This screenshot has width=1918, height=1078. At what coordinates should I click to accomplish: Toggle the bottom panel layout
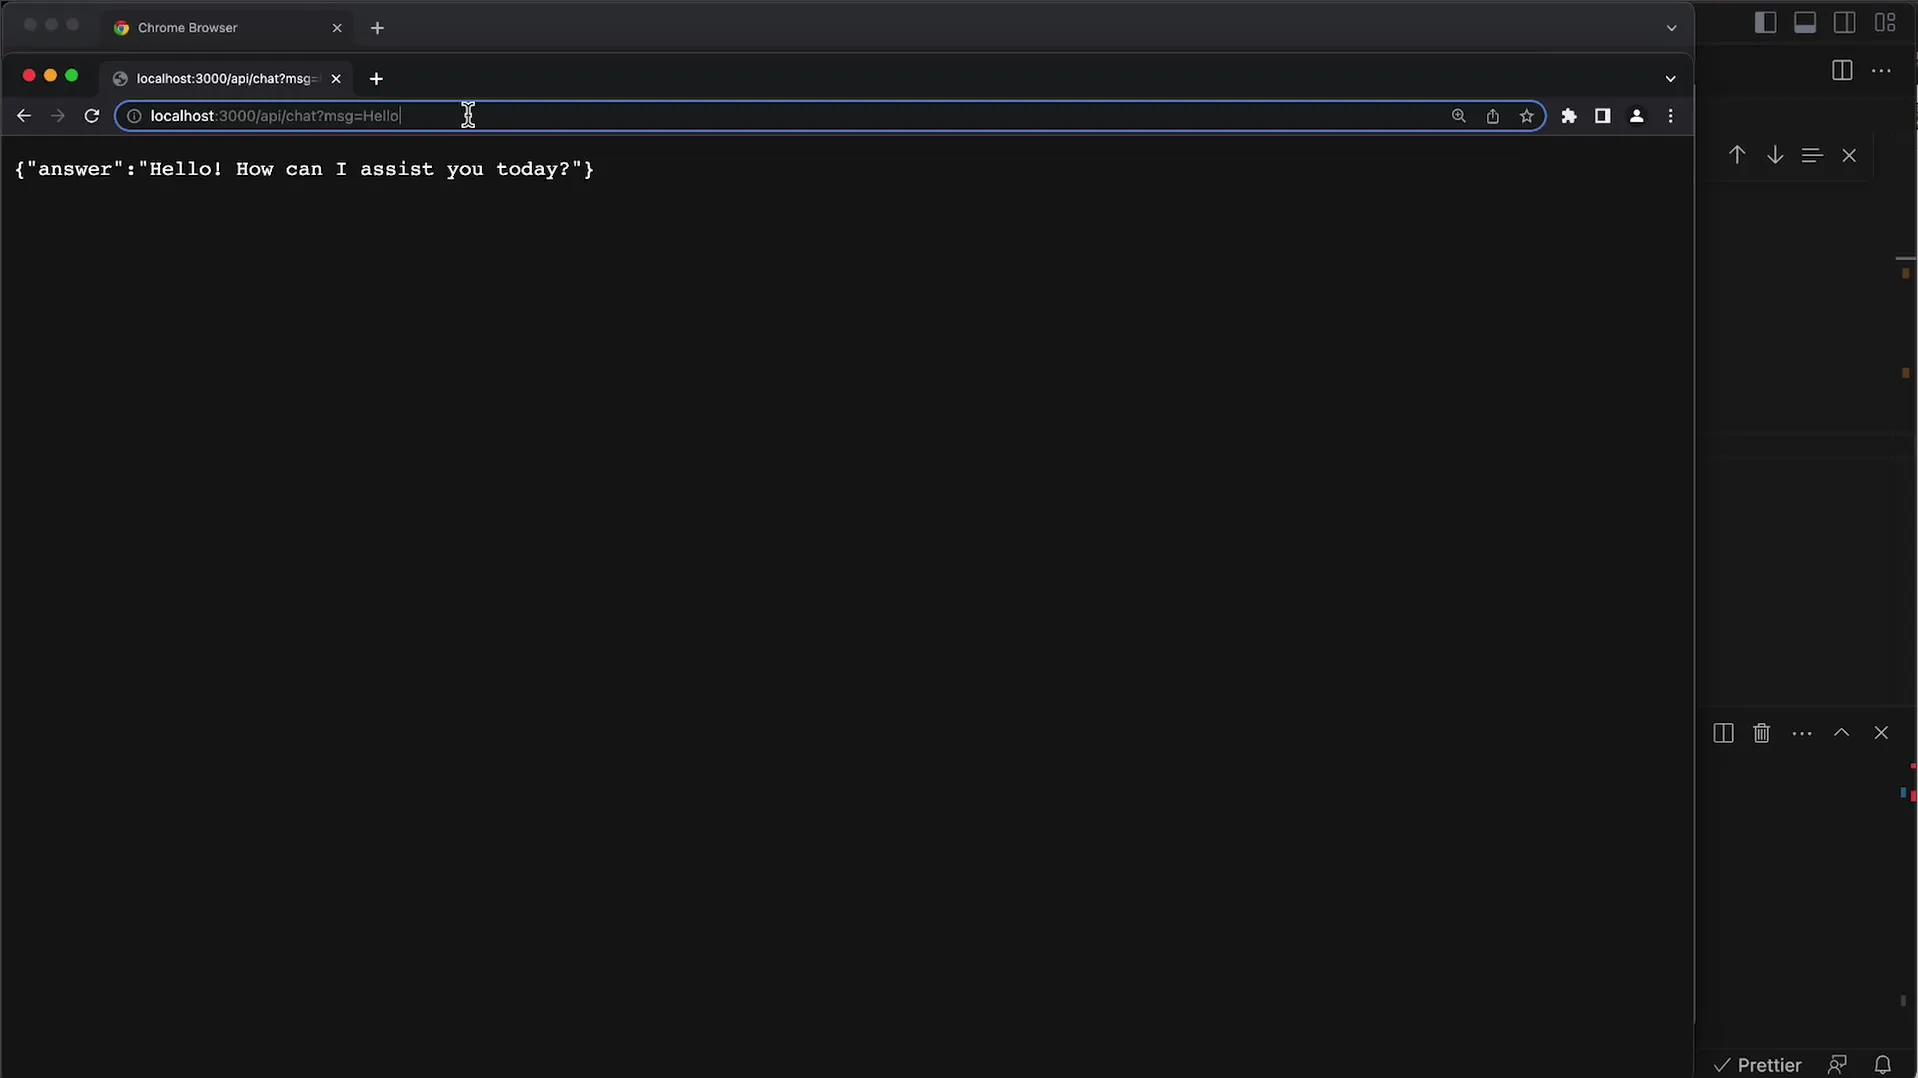1805,22
